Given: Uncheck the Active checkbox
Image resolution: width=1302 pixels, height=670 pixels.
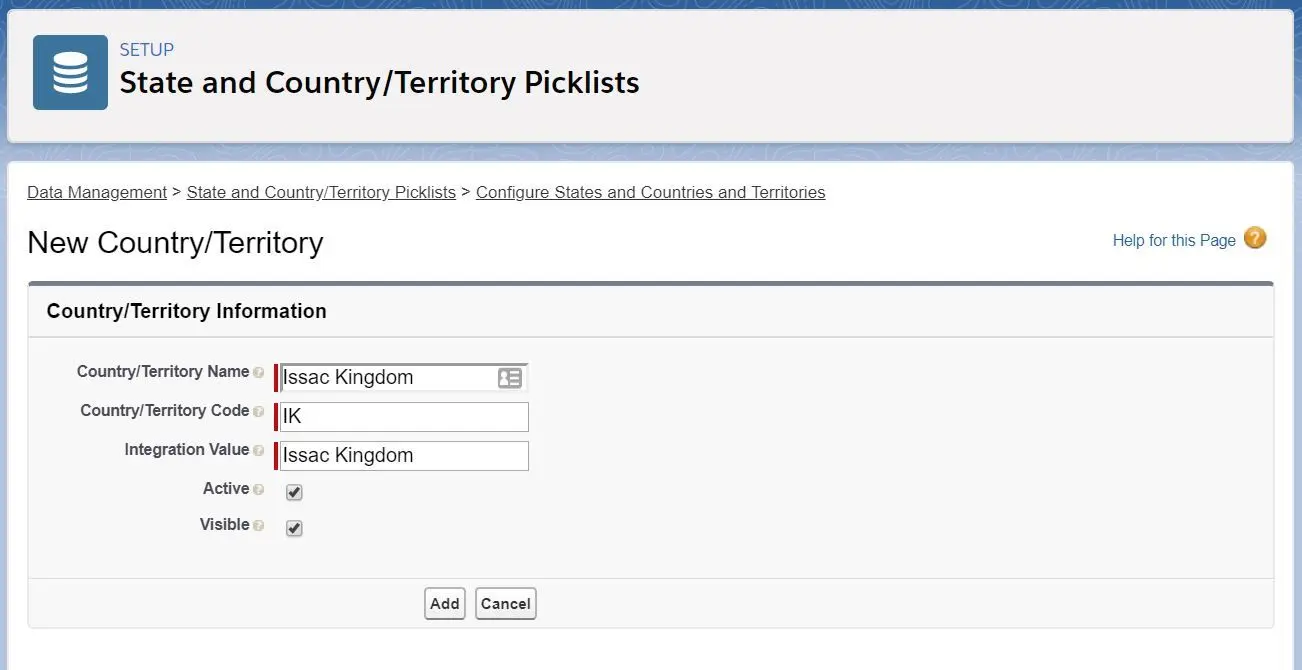Looking at the screenshot, I should click(294, 492).
